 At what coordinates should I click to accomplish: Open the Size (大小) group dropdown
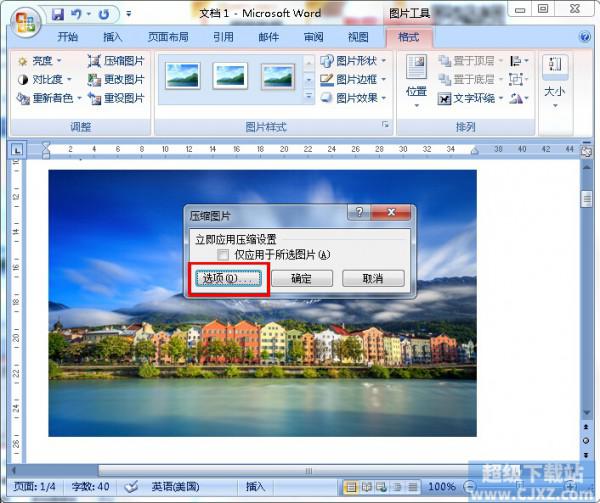tap(555, 81)
